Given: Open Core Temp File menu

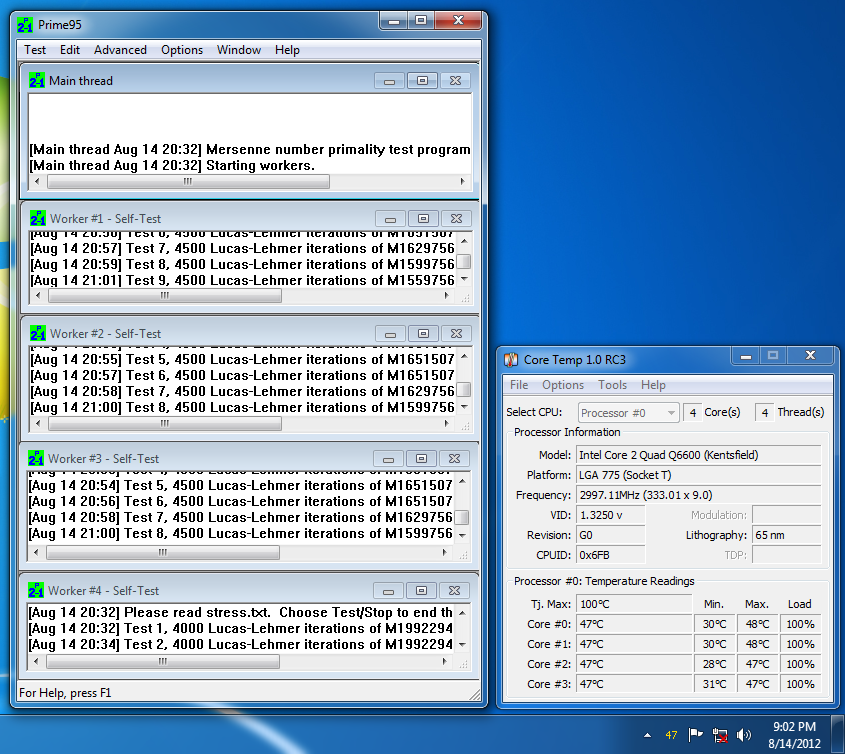Looking at the screenshot, I should pos(519,385).
